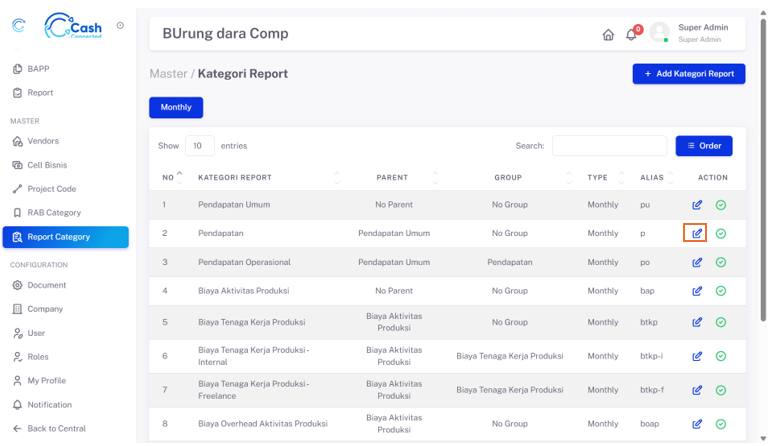The image size is (771, 446).
Task: Click the Super Admin avatar
Action: 659,33
